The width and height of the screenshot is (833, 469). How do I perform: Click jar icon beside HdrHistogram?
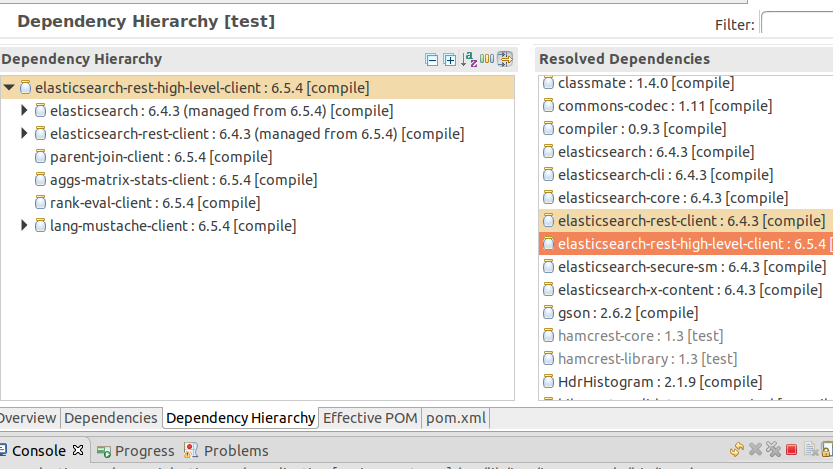549,382
